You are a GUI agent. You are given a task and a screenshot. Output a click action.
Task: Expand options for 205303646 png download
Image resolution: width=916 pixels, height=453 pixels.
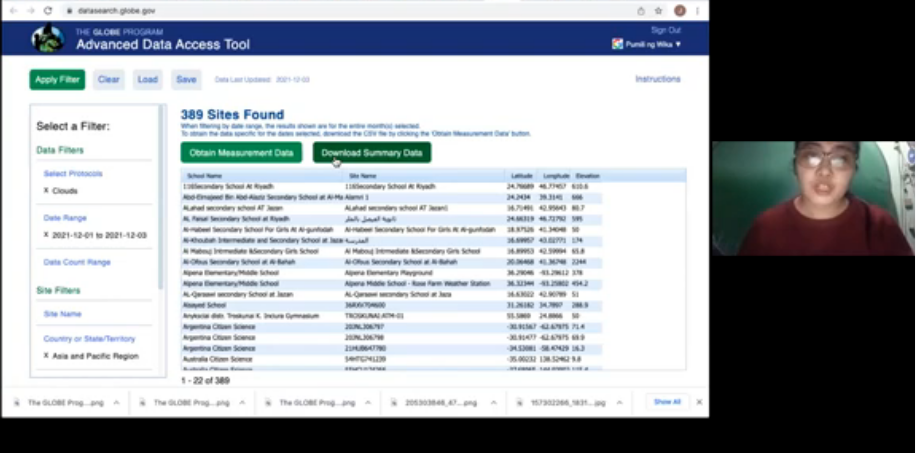[493, 403]
